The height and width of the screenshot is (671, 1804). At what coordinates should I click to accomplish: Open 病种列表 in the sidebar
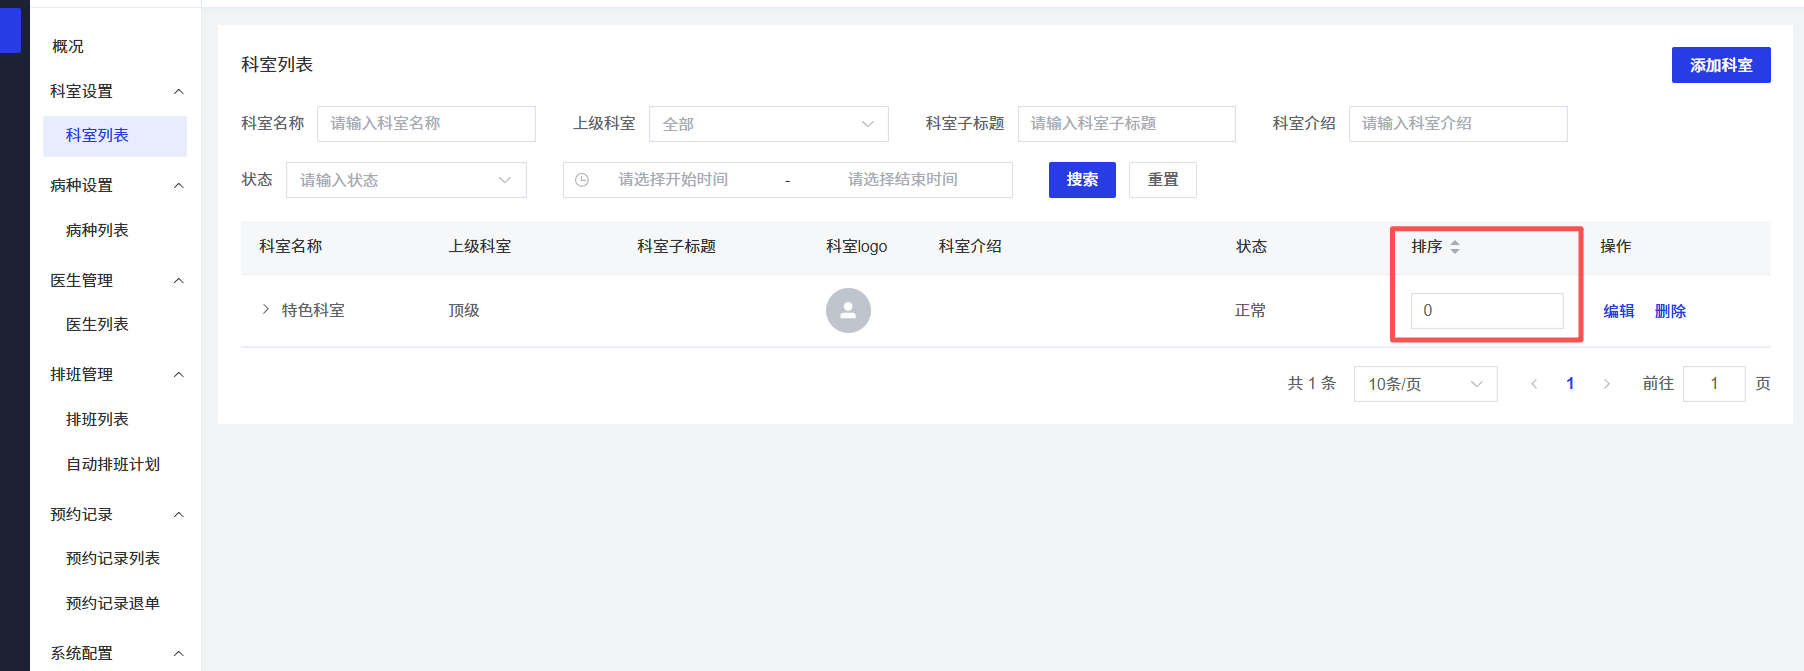coord(97,231)
